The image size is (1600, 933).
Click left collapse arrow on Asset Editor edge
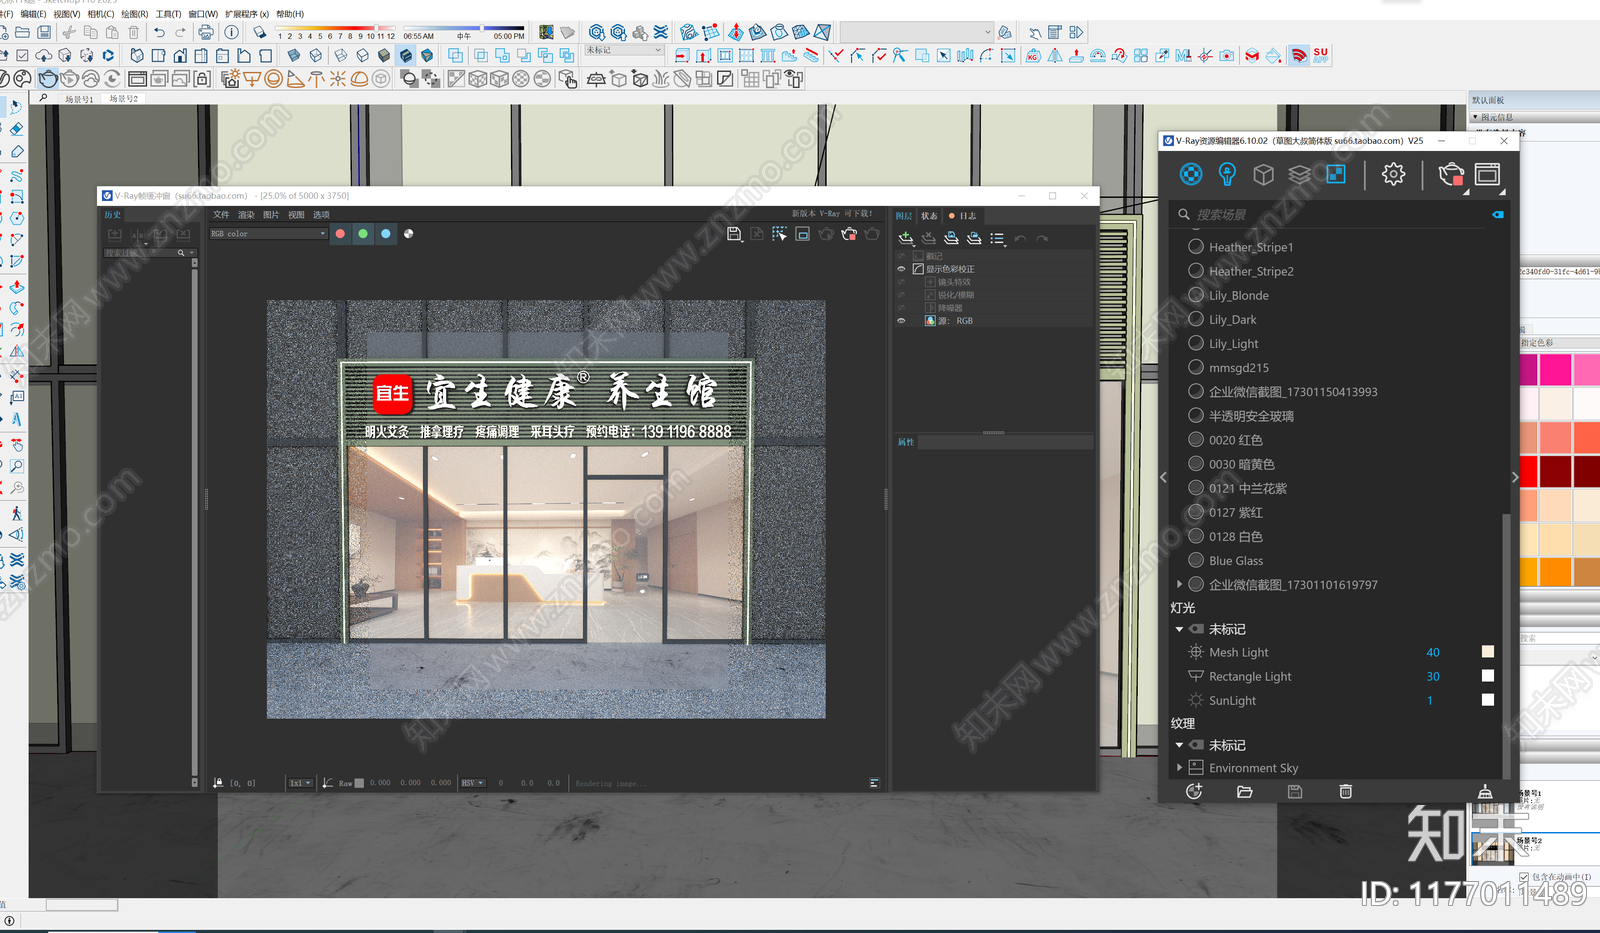(1163, 478)
